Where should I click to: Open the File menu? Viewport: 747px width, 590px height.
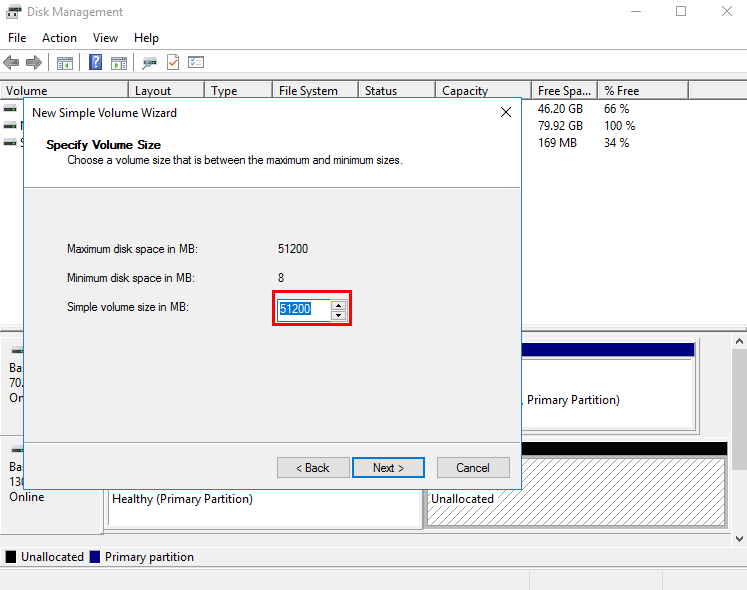pyautogui.click(x=17, y=38)
